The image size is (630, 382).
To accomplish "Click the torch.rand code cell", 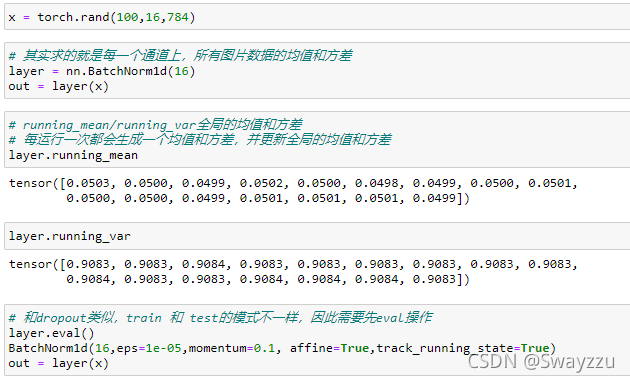I will pos(317,17).
